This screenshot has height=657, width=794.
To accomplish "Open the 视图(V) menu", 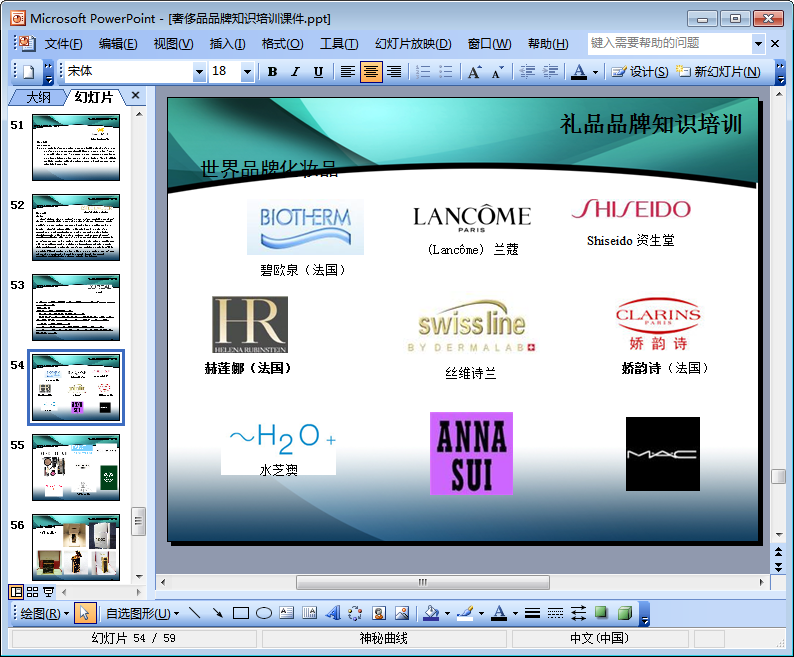I will click(x=173, y=44).
